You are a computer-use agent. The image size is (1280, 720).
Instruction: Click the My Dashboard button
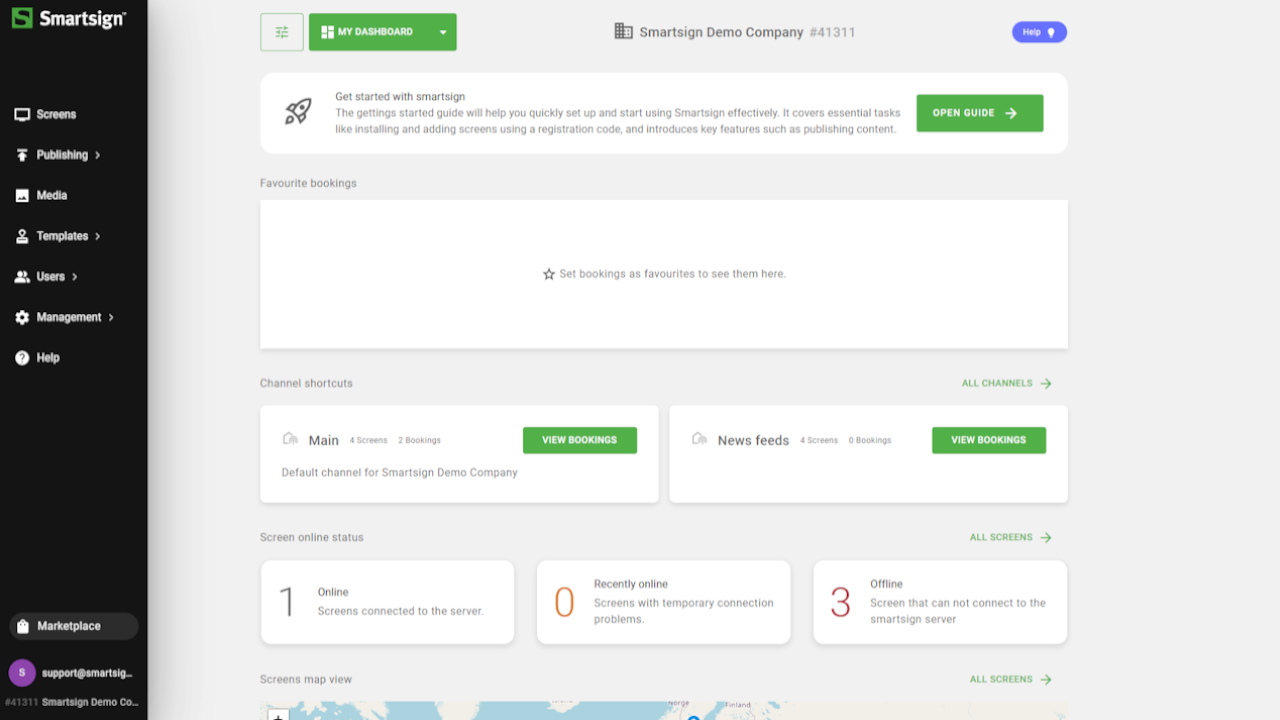[x=383, y=32]
